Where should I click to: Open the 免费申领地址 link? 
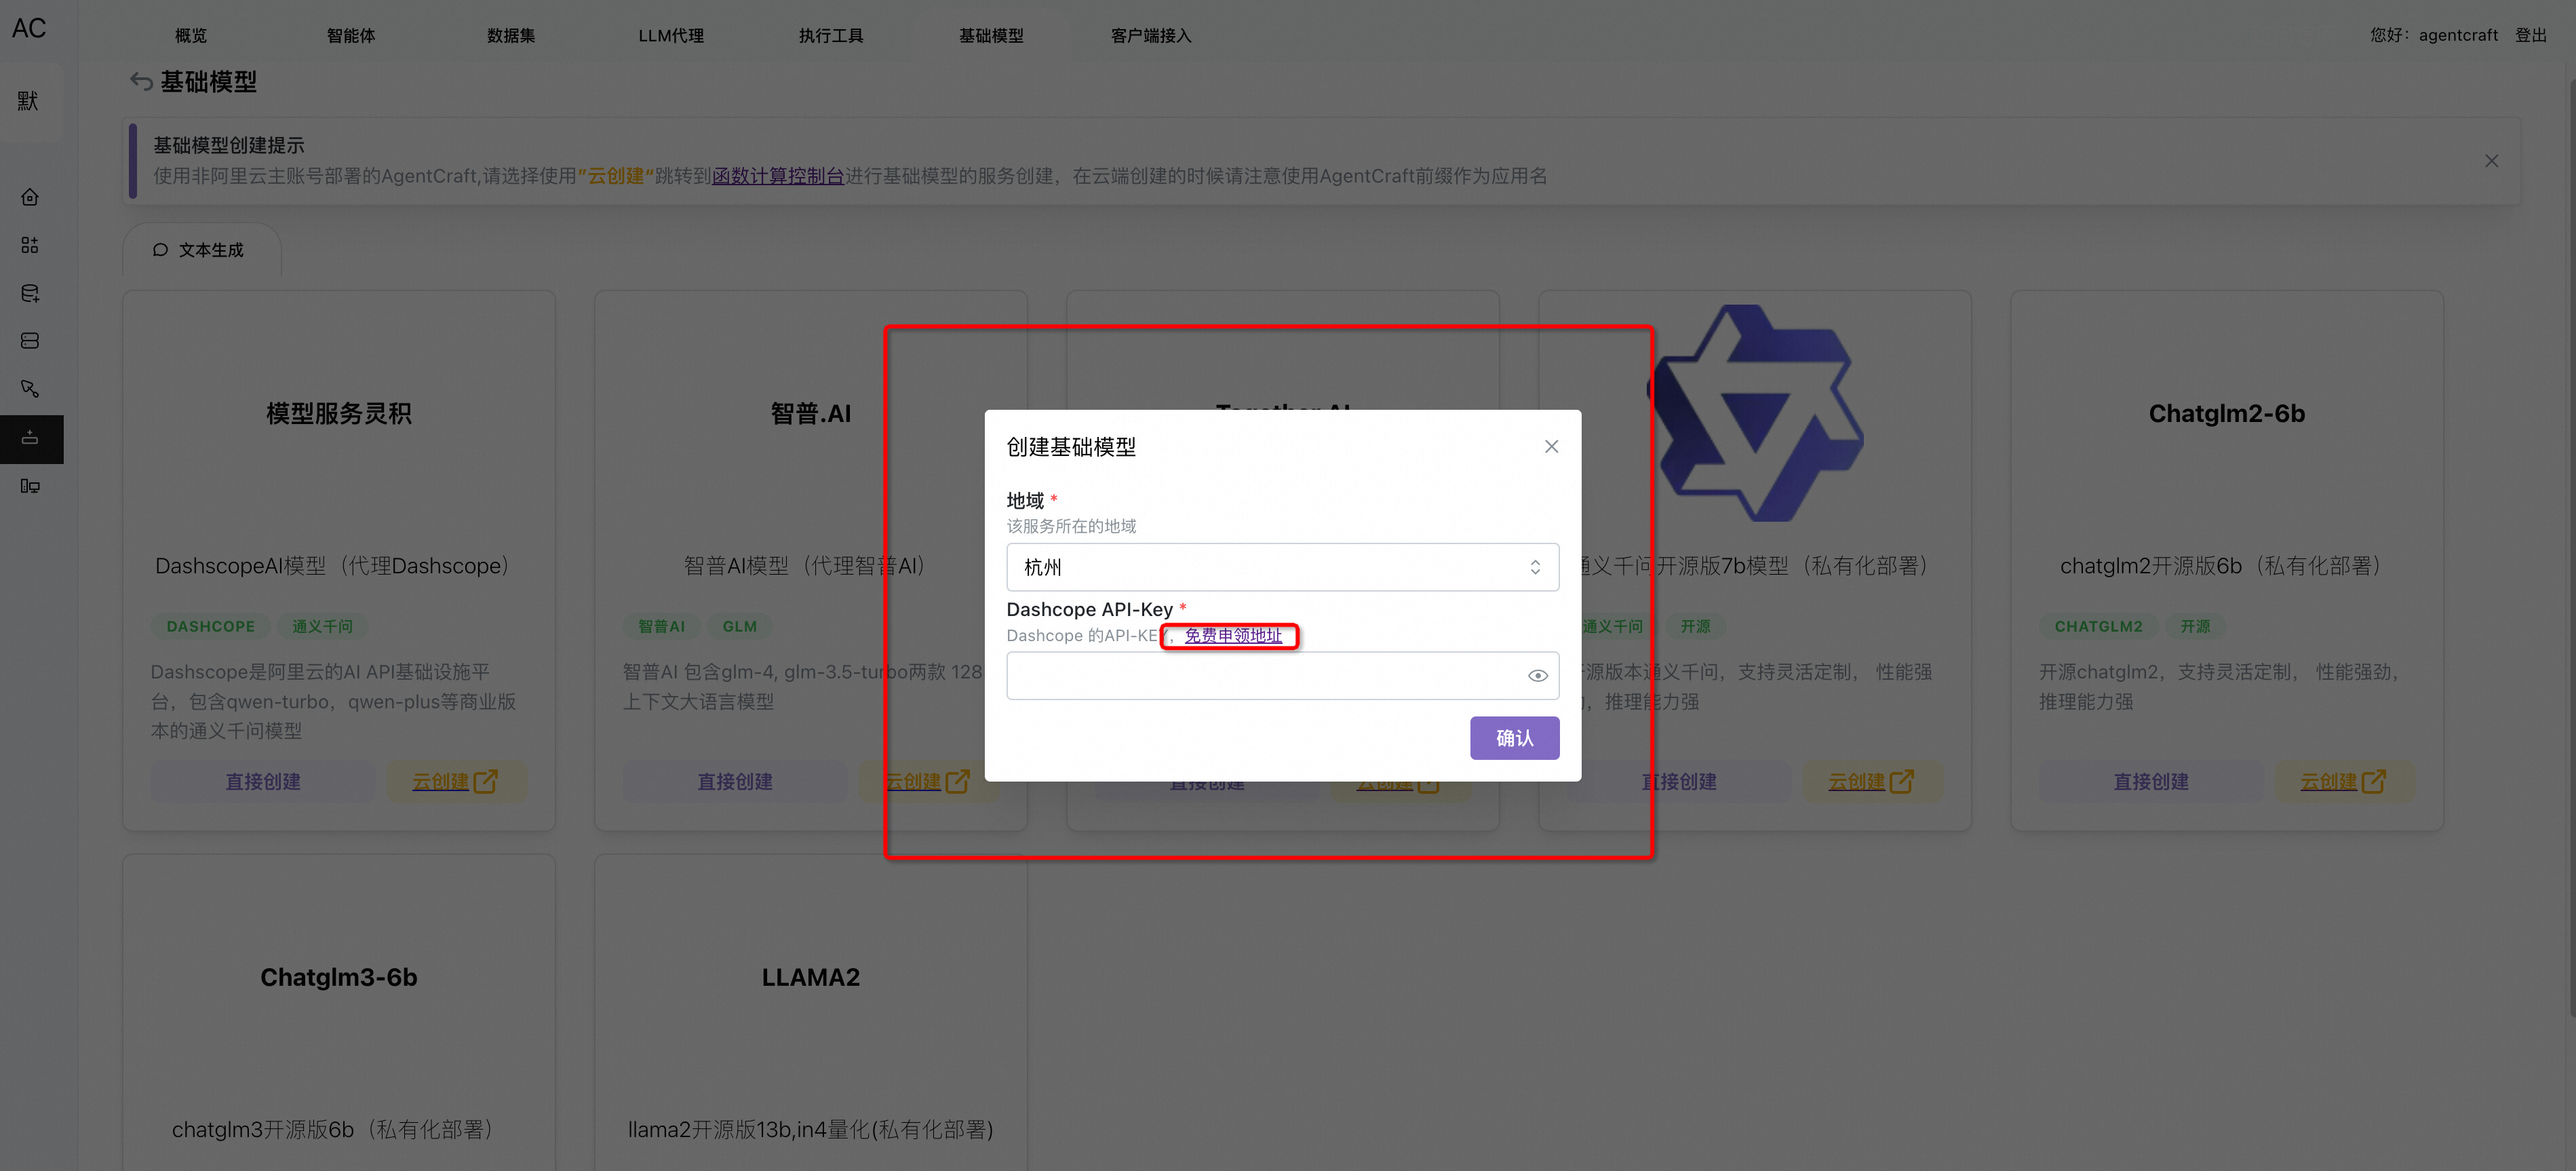tap(1233, 635)
